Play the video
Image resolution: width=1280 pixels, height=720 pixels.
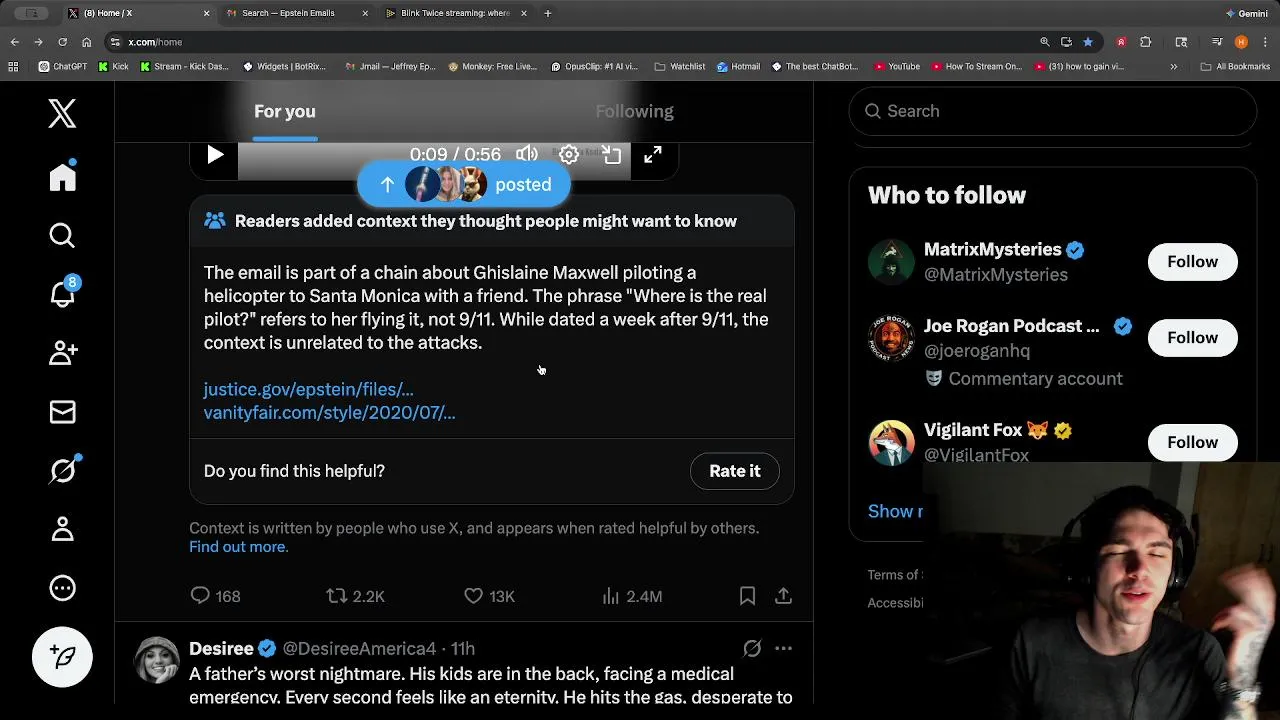click(x=214, y=155)
